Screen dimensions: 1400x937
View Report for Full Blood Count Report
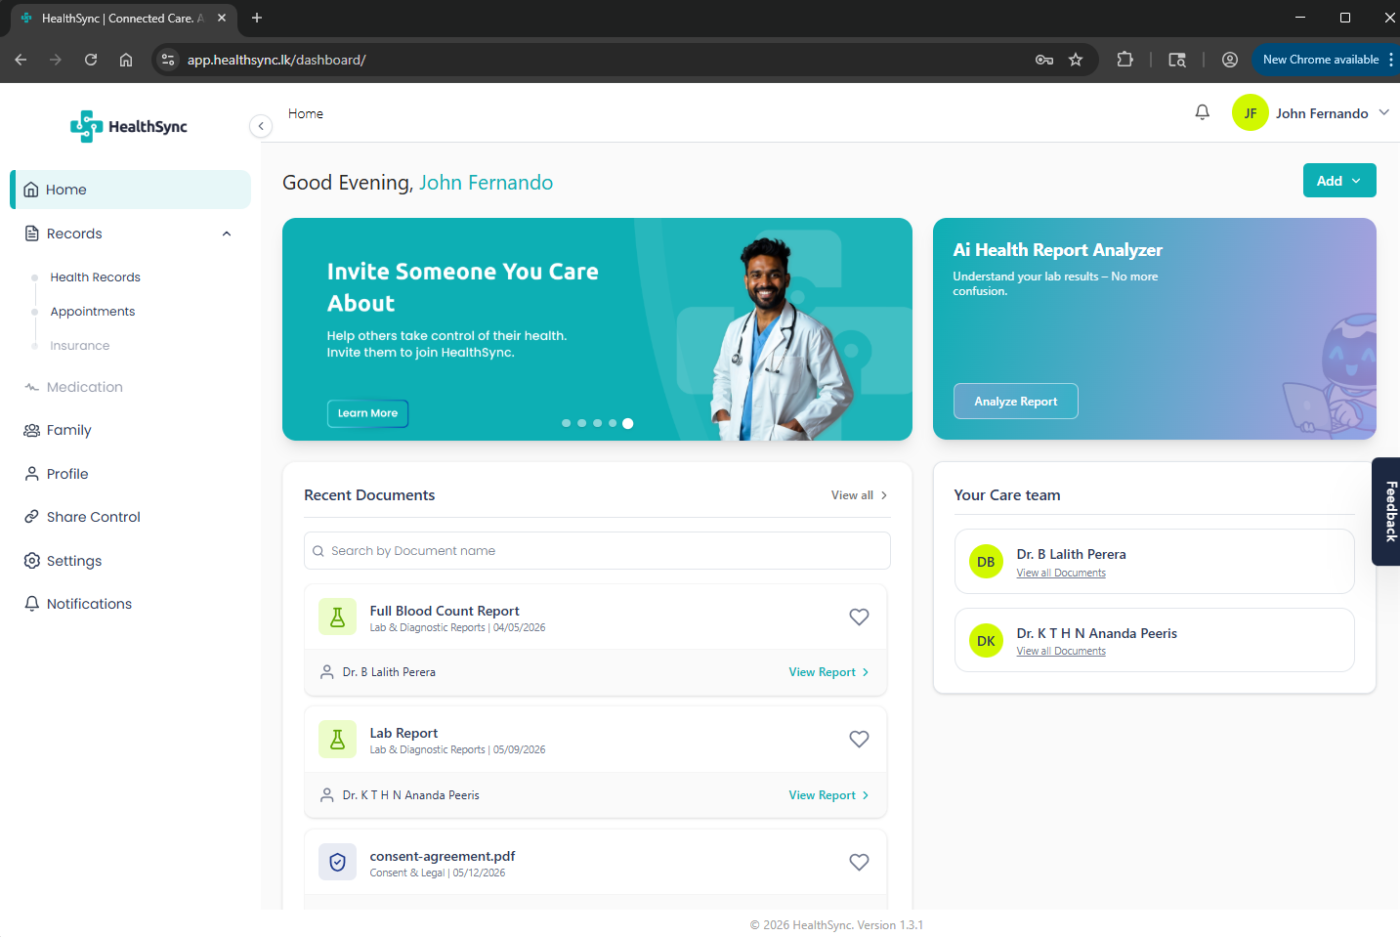tap(828, 672)
